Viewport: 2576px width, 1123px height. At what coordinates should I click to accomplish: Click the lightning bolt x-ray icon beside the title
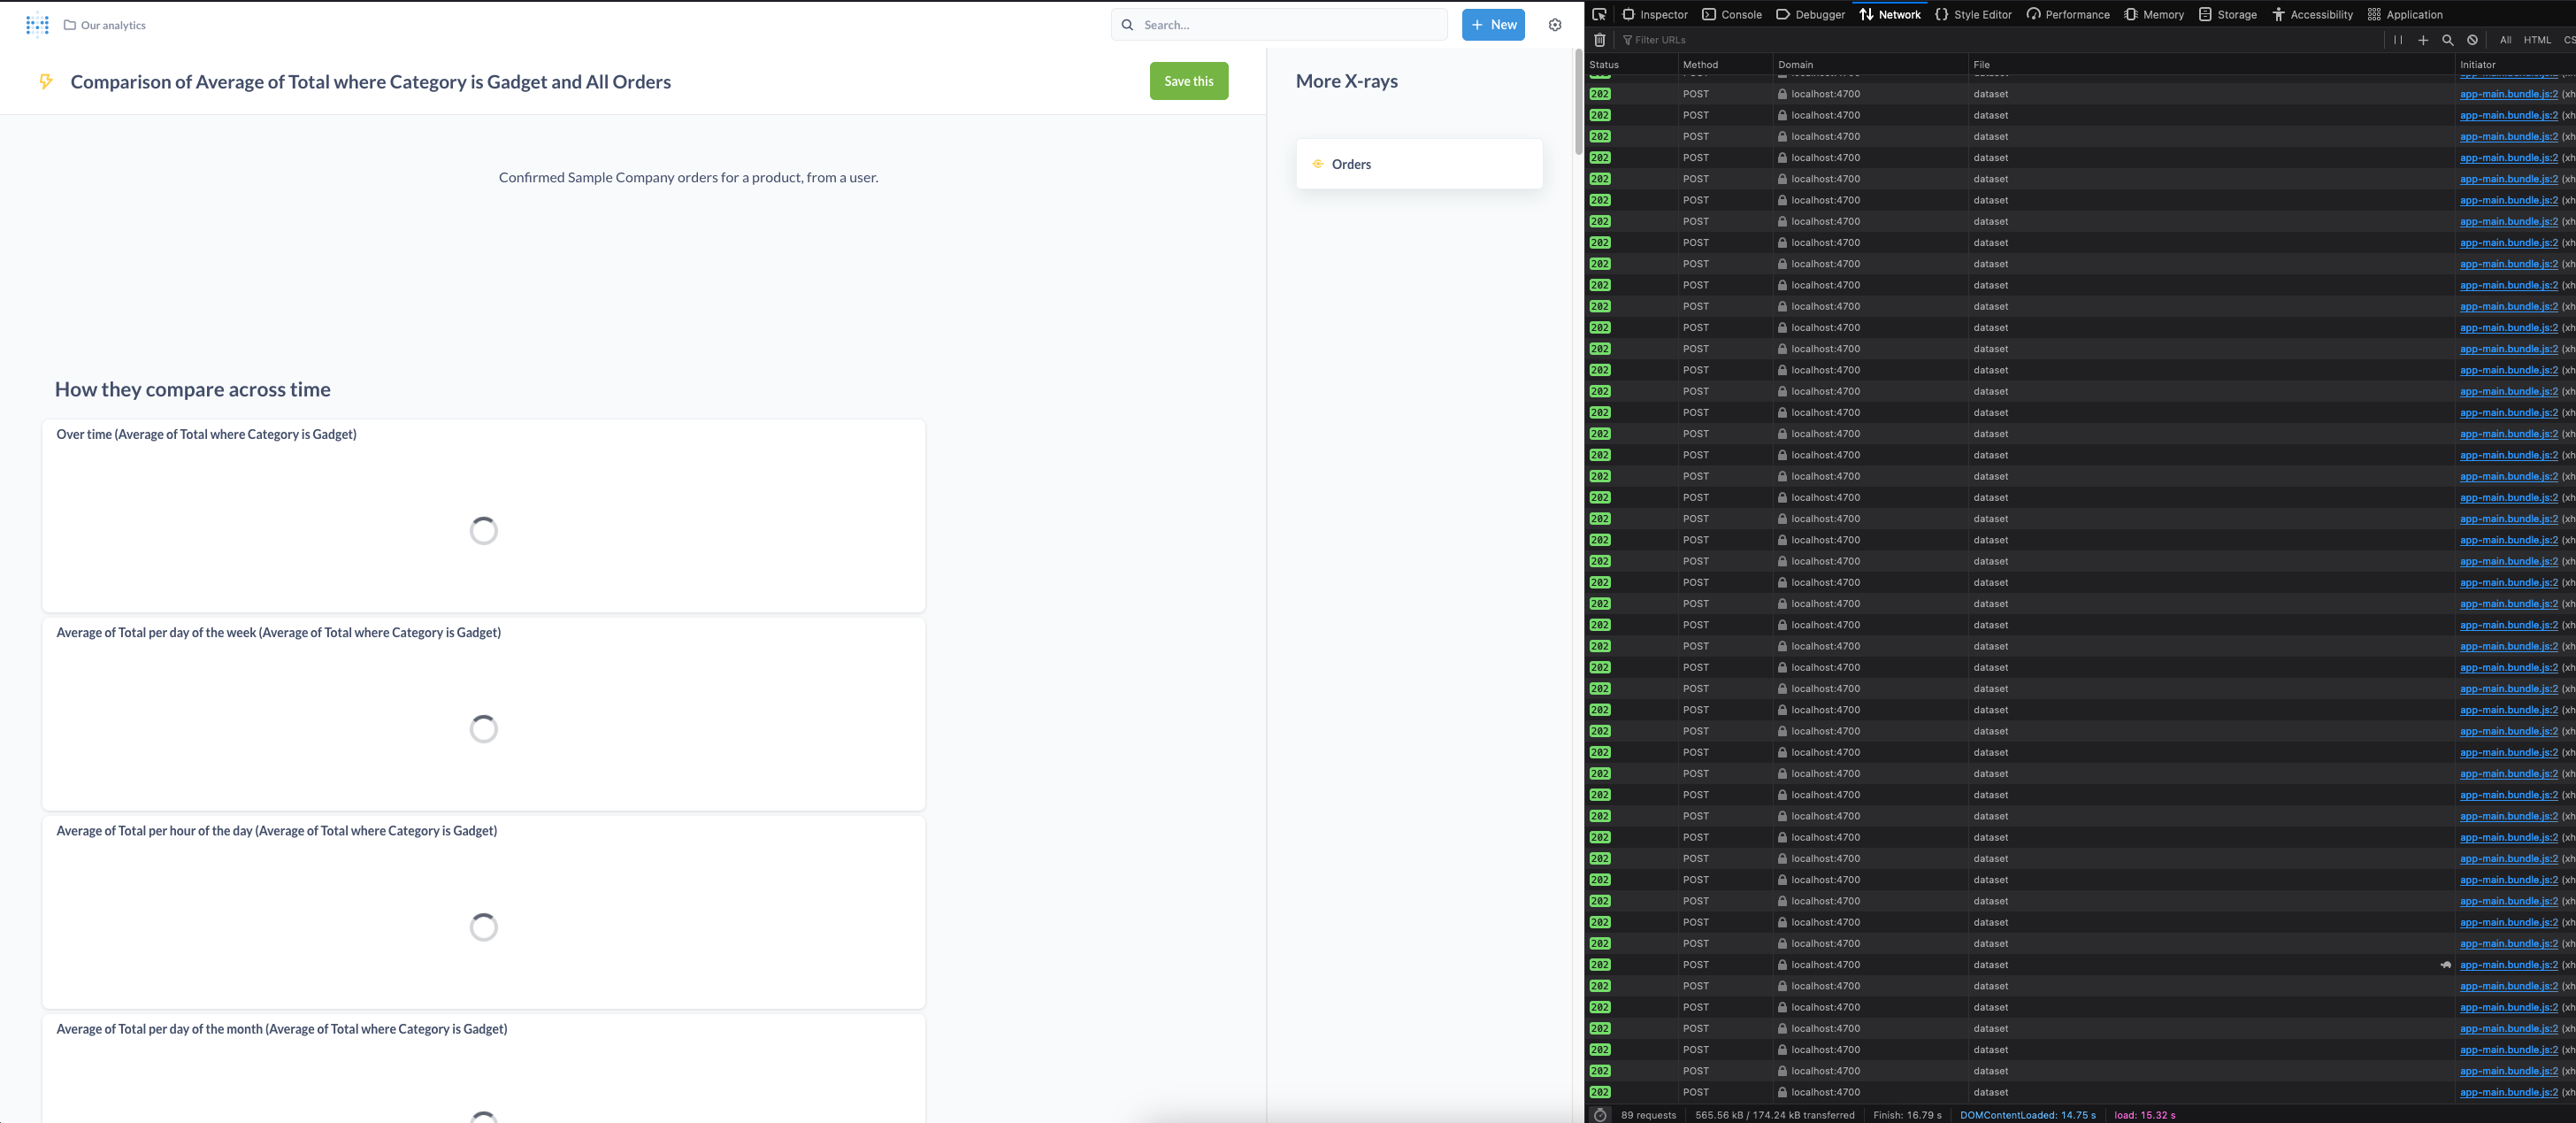[46, 82]
